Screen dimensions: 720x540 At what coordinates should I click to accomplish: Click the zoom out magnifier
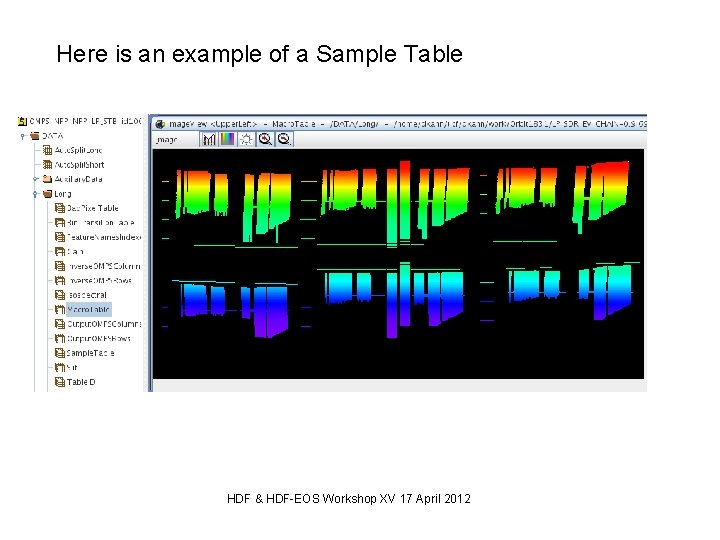pyautogui.click(x=284, y=139)
